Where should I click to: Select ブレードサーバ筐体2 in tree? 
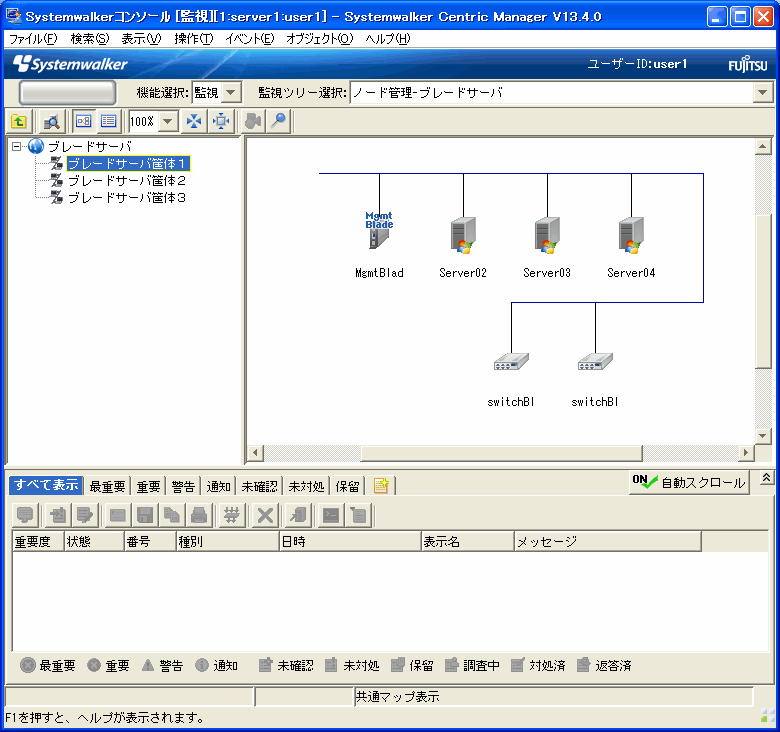[127, 181]
